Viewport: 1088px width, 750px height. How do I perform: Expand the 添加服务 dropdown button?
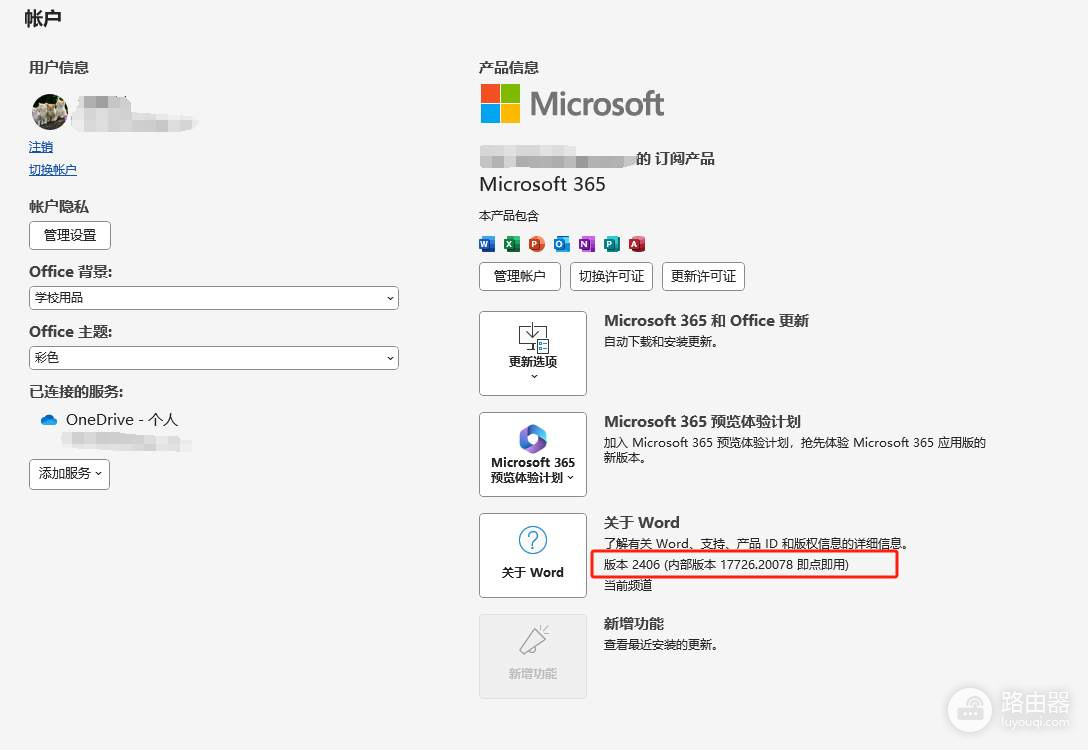(x=69, y=474)
